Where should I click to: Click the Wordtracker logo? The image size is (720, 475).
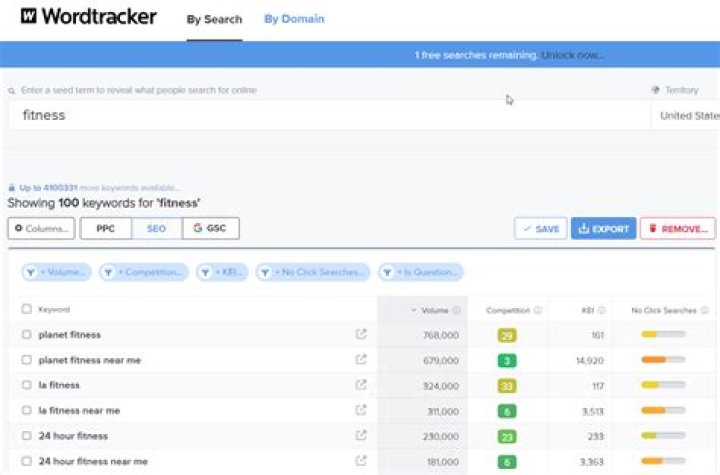[x=88, y=17]
